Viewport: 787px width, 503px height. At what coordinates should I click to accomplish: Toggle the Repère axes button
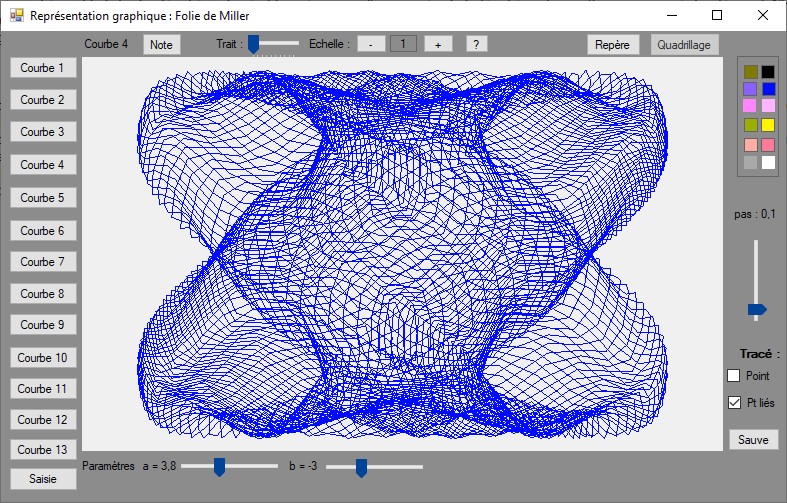(612, 44)
